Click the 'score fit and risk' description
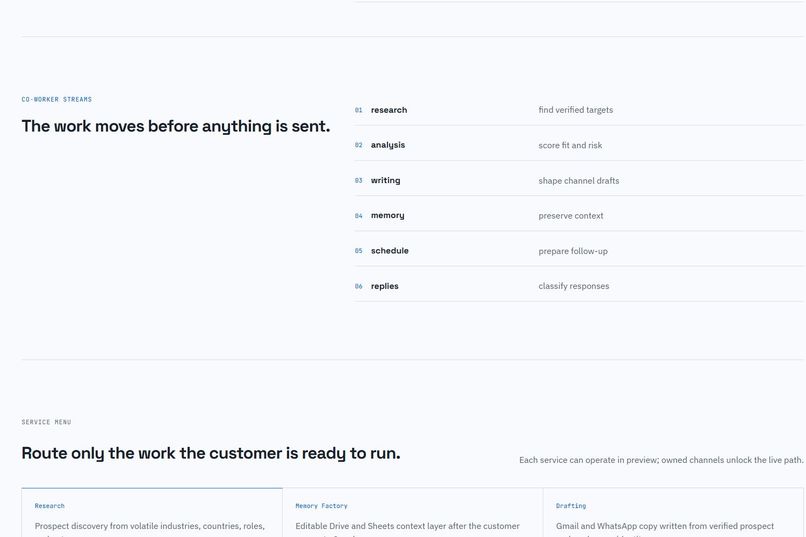 pos(570,145)
